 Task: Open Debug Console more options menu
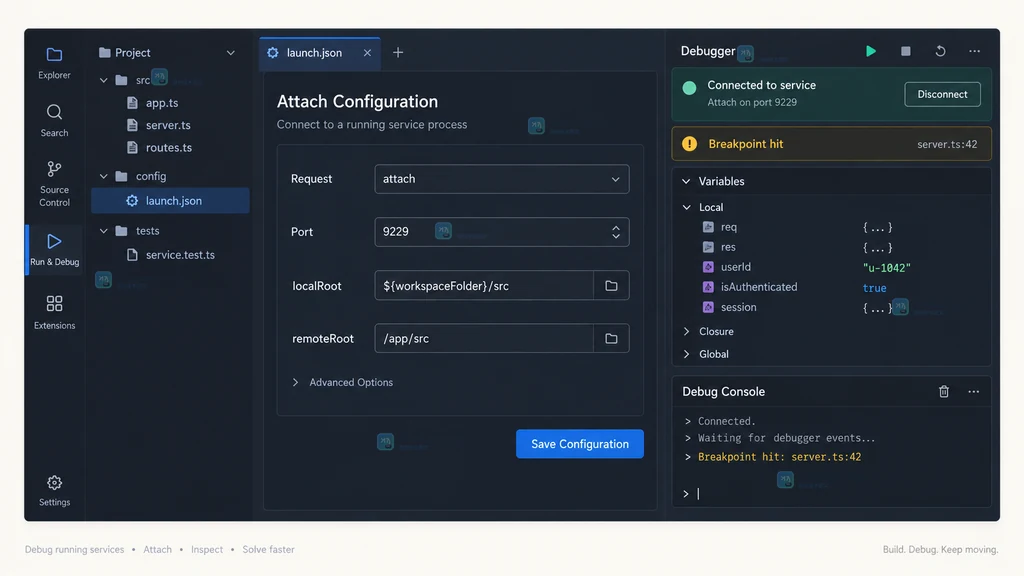coord(974,391)
